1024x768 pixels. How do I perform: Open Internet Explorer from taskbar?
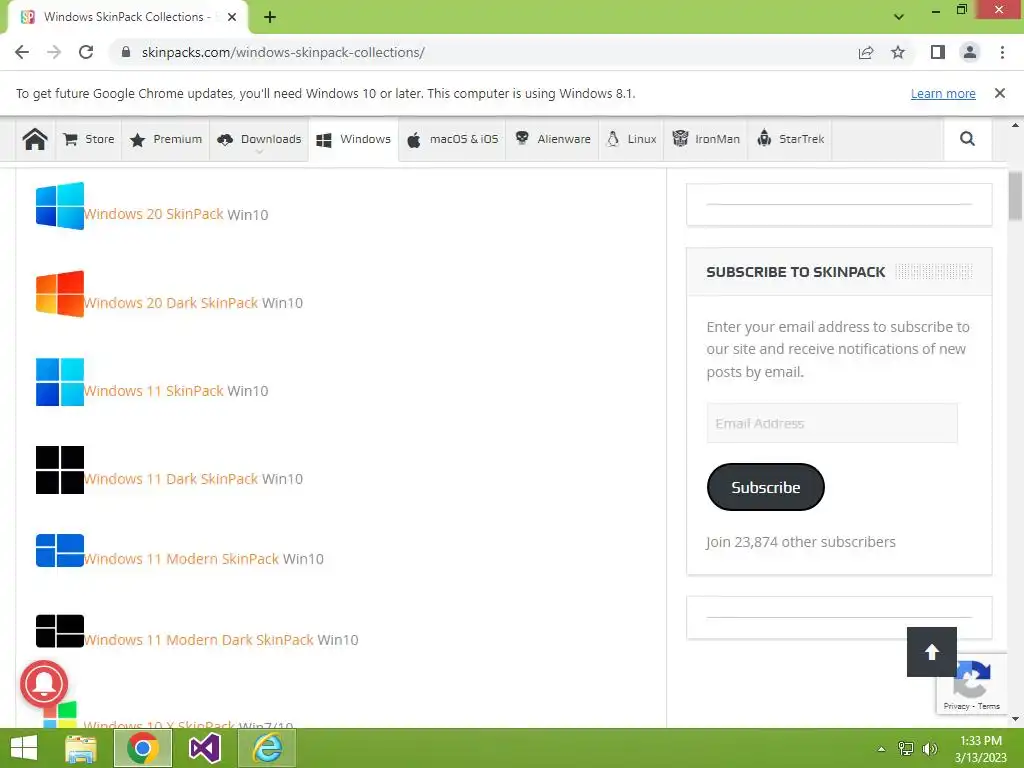pos(267,748)
